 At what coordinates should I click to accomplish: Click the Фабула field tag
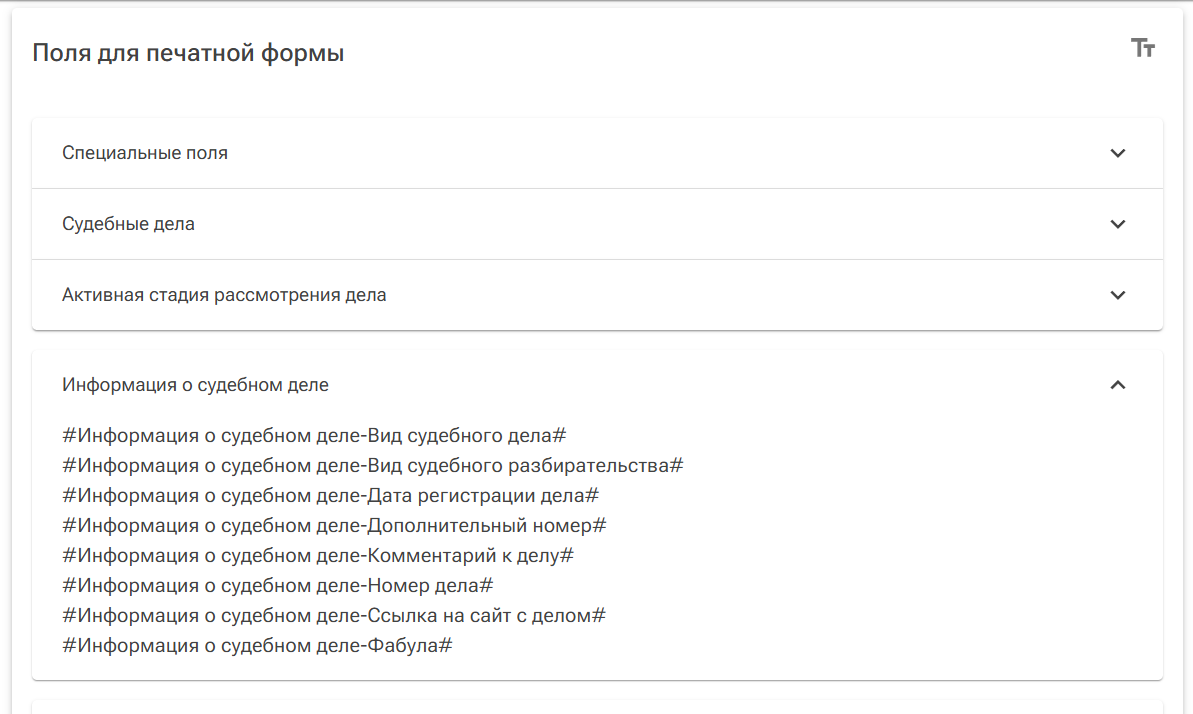tap(257, 646)
